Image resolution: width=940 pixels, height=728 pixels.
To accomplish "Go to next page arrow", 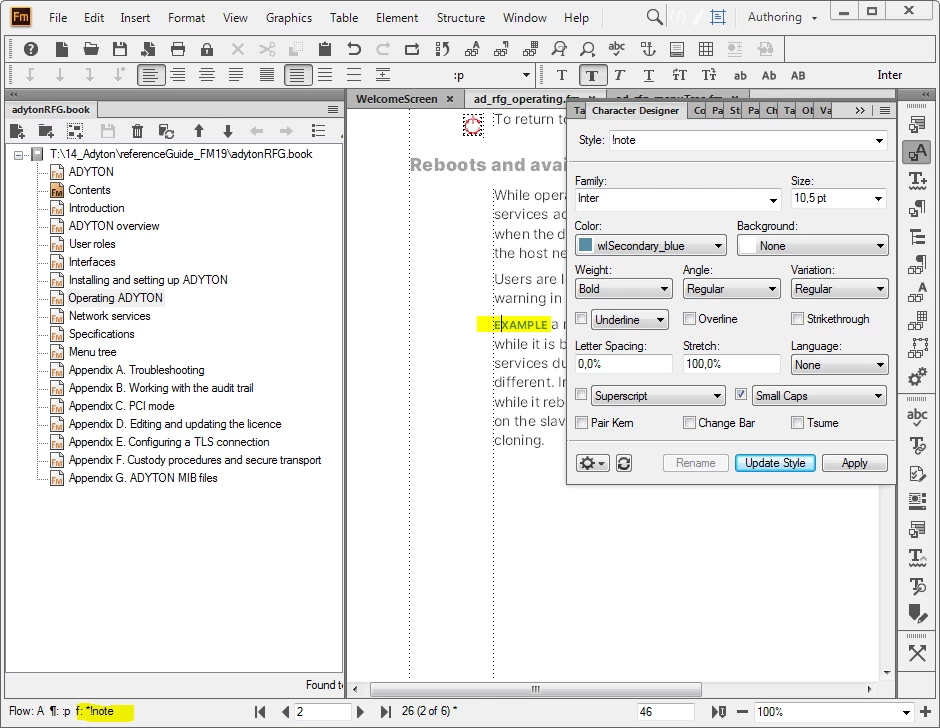I will coord(360,712).
